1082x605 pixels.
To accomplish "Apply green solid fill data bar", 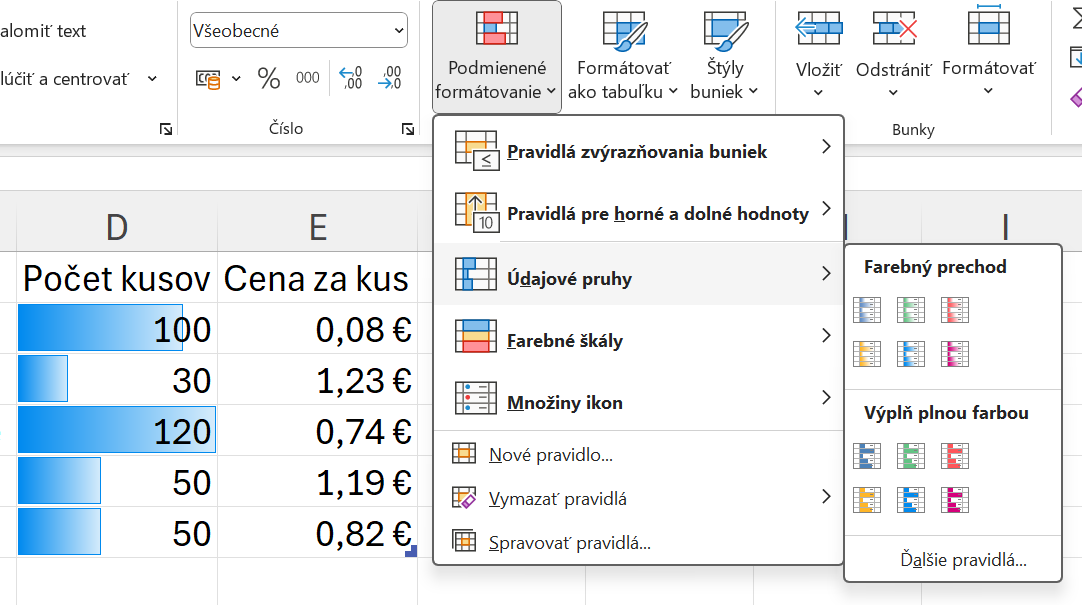I will pos(911,456).
